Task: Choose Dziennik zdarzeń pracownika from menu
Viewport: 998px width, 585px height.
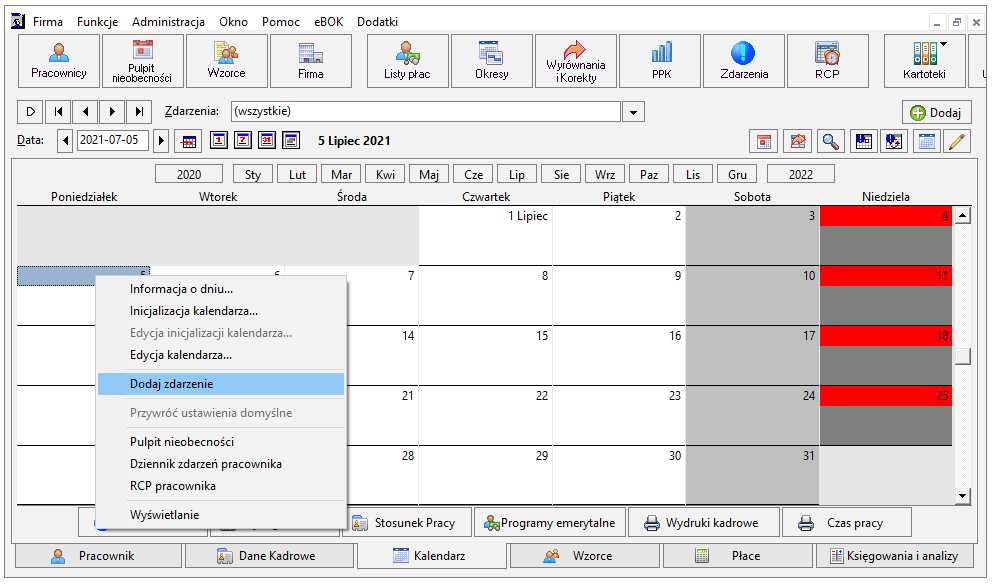Action: [x=221, y=464]
